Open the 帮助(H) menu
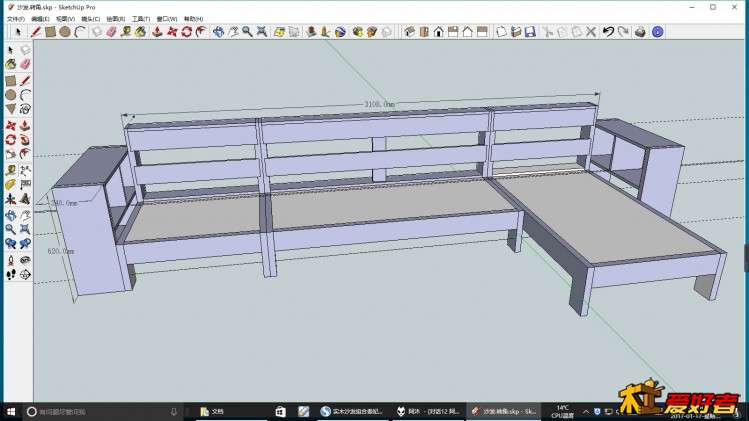This screenshot has width=749, height=421. coord(192,18)
